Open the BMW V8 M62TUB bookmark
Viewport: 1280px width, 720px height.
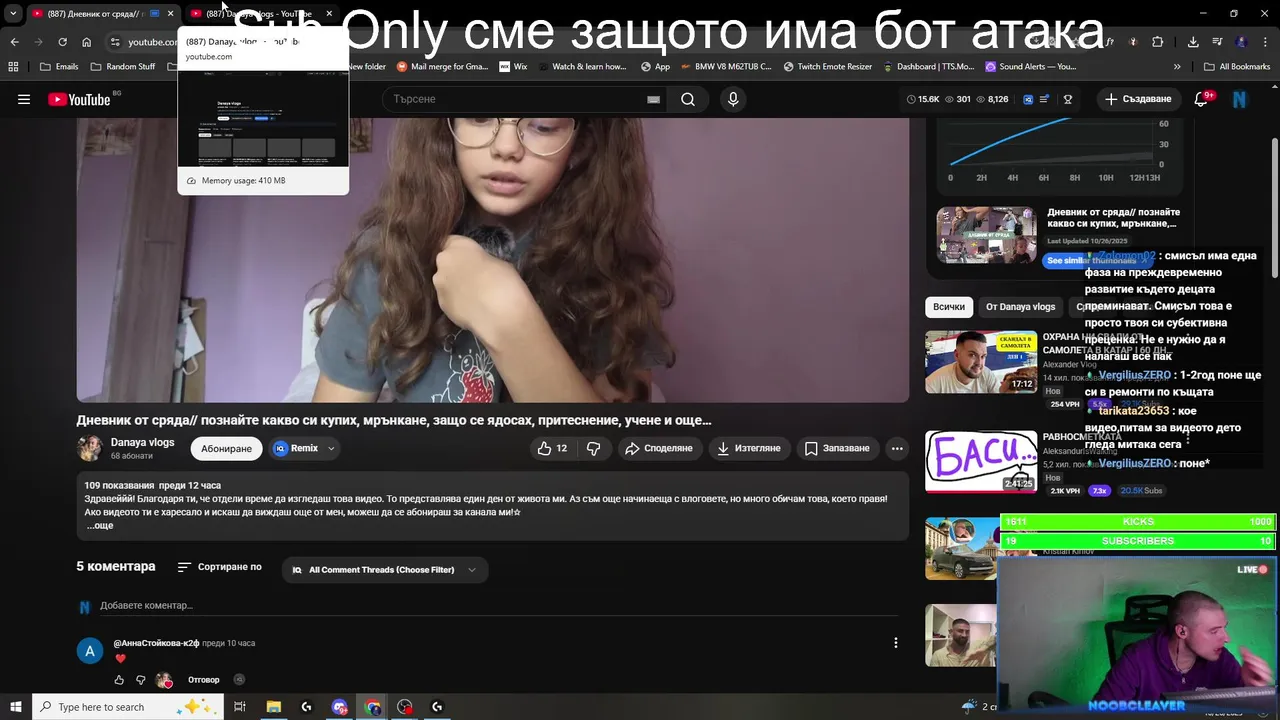click(726, 67)
